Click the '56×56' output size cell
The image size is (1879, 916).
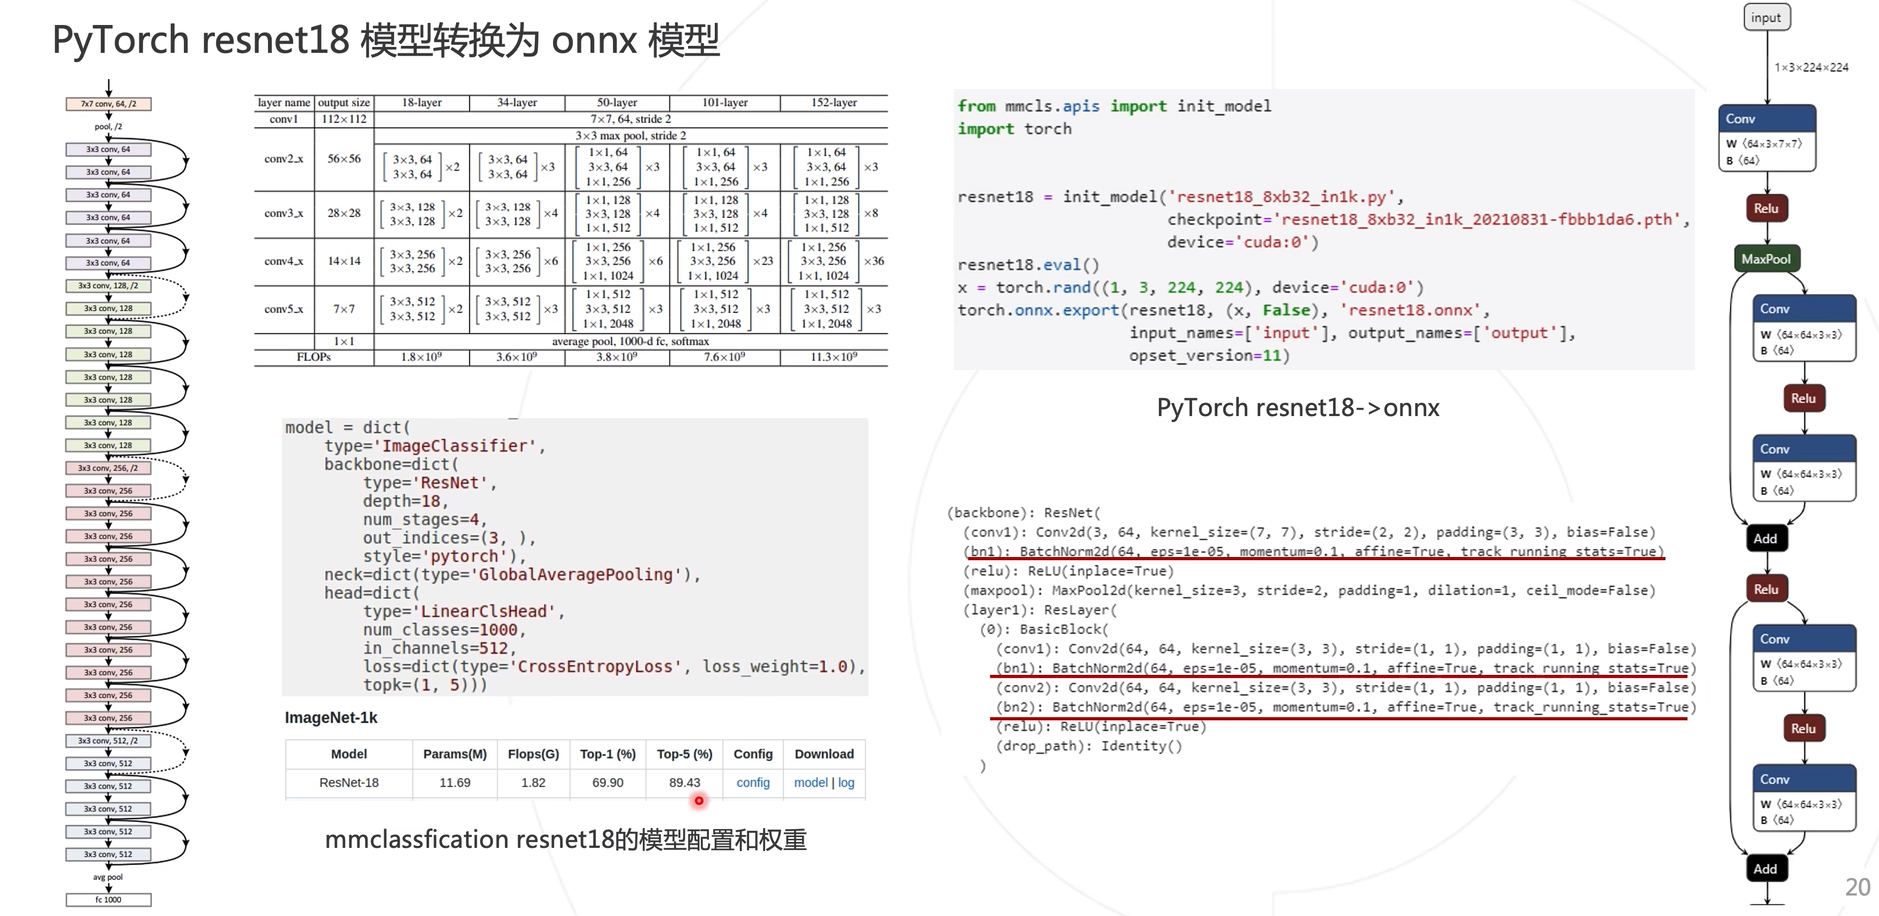(344, 159)
